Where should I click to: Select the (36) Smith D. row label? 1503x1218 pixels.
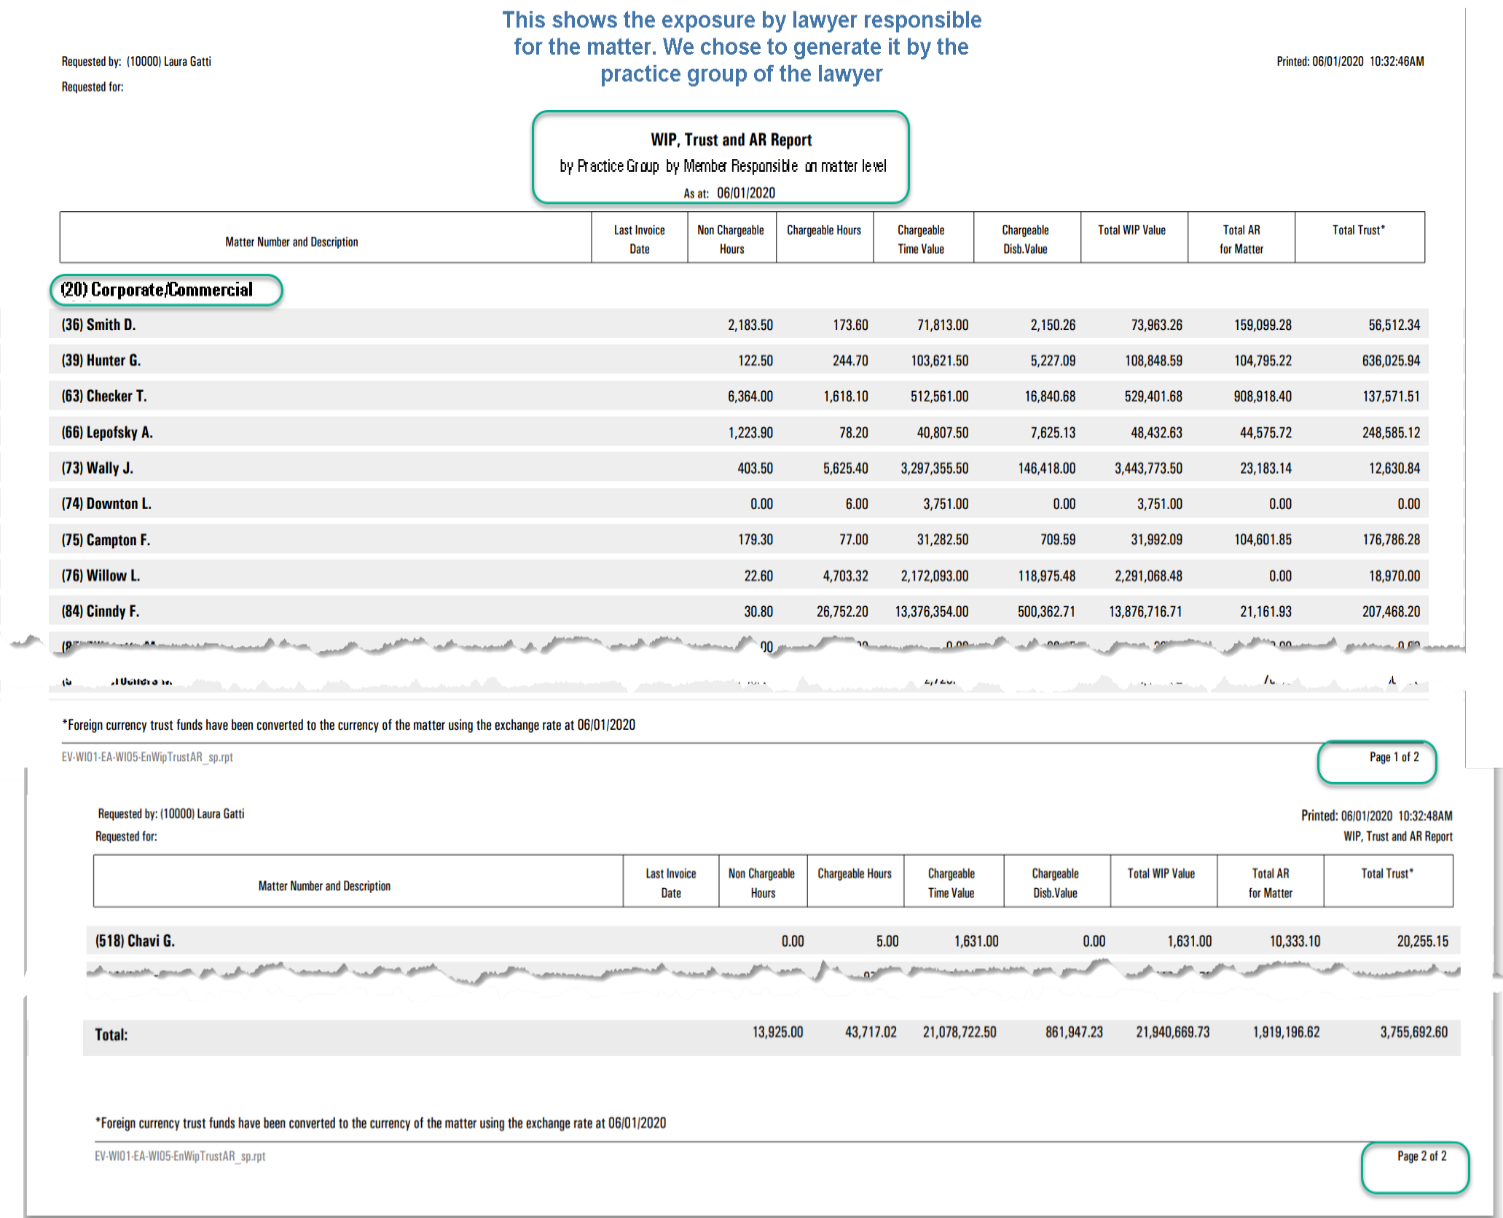click(98, 325)
